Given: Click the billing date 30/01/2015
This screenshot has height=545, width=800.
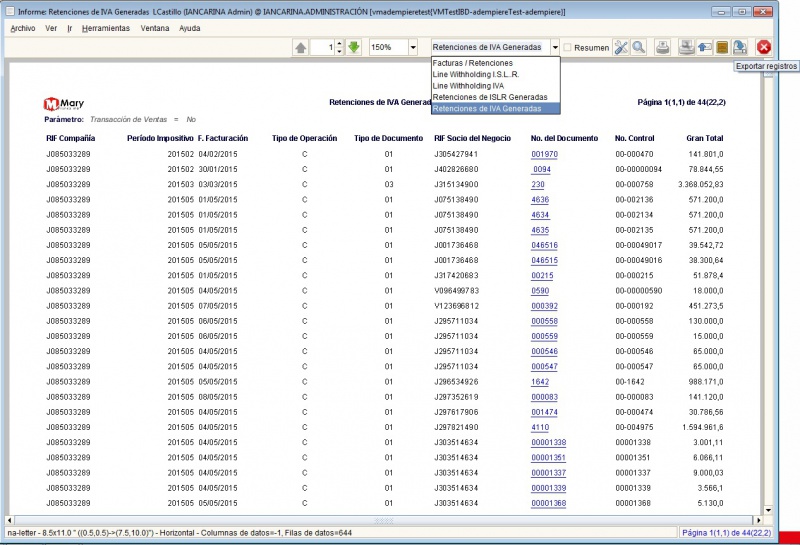Looking at the screenshot, I should tap(218, 169).
